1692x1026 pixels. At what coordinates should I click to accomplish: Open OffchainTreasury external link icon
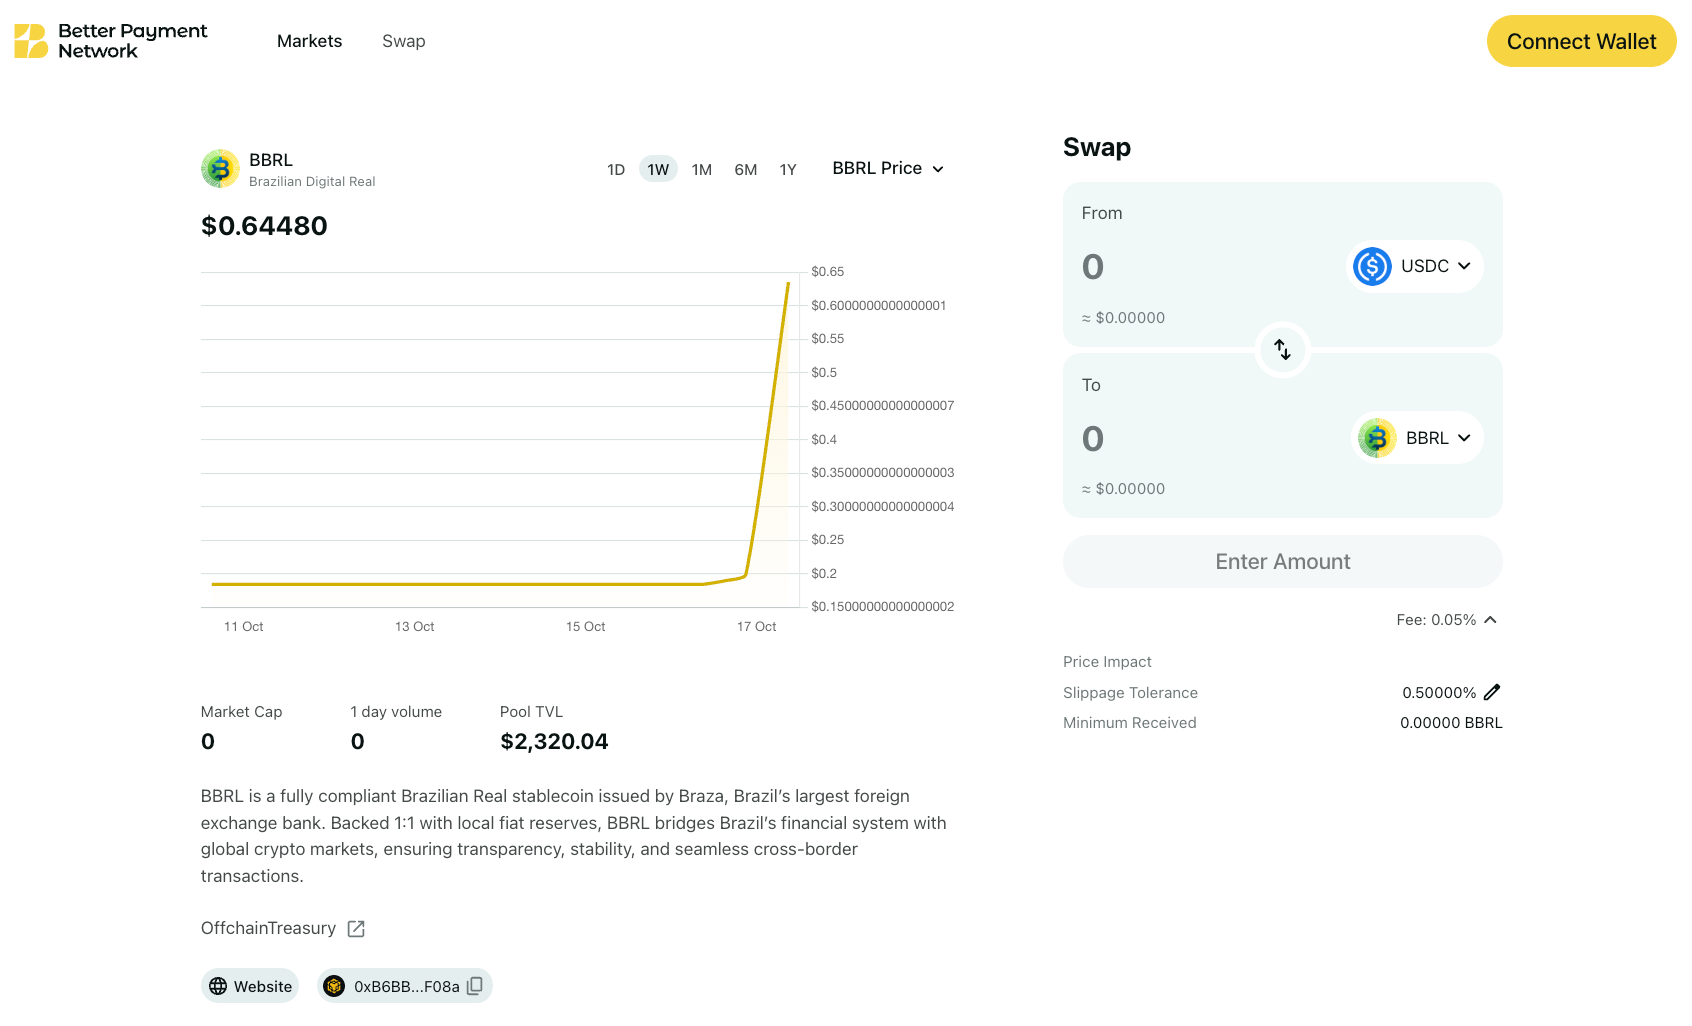click(356, 929)
